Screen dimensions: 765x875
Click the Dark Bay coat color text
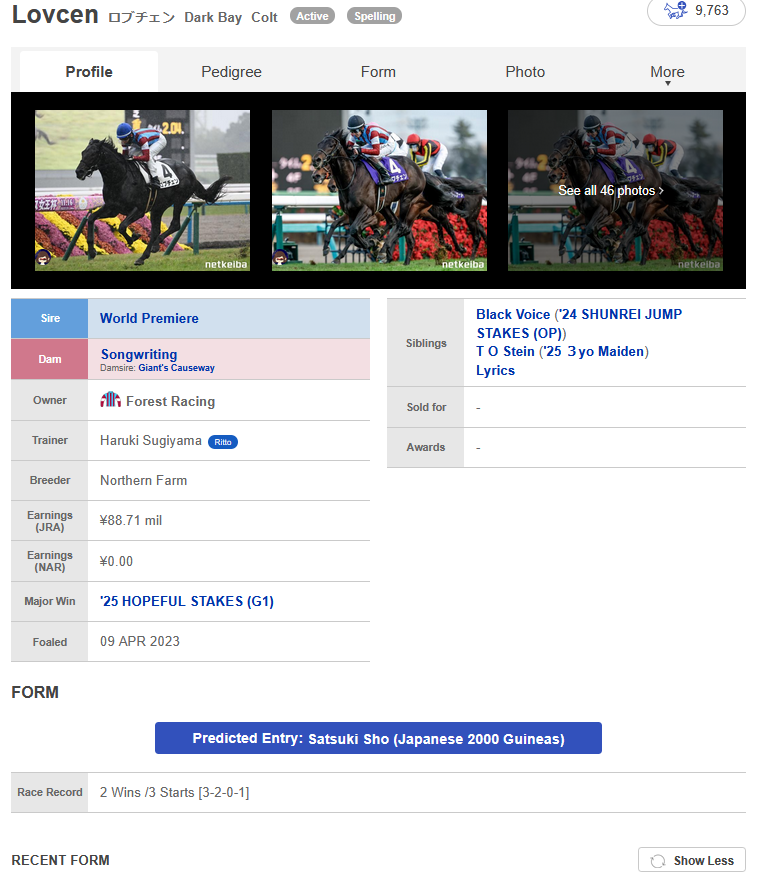click(x=213, y=17)
